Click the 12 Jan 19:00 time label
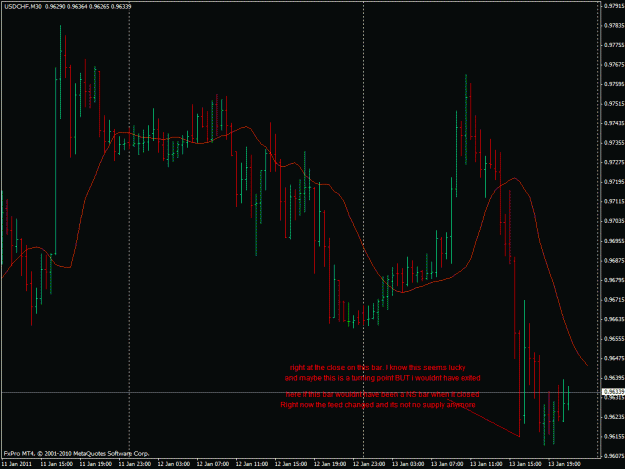Viewport: 625px width, 469px height. (330, 464)
